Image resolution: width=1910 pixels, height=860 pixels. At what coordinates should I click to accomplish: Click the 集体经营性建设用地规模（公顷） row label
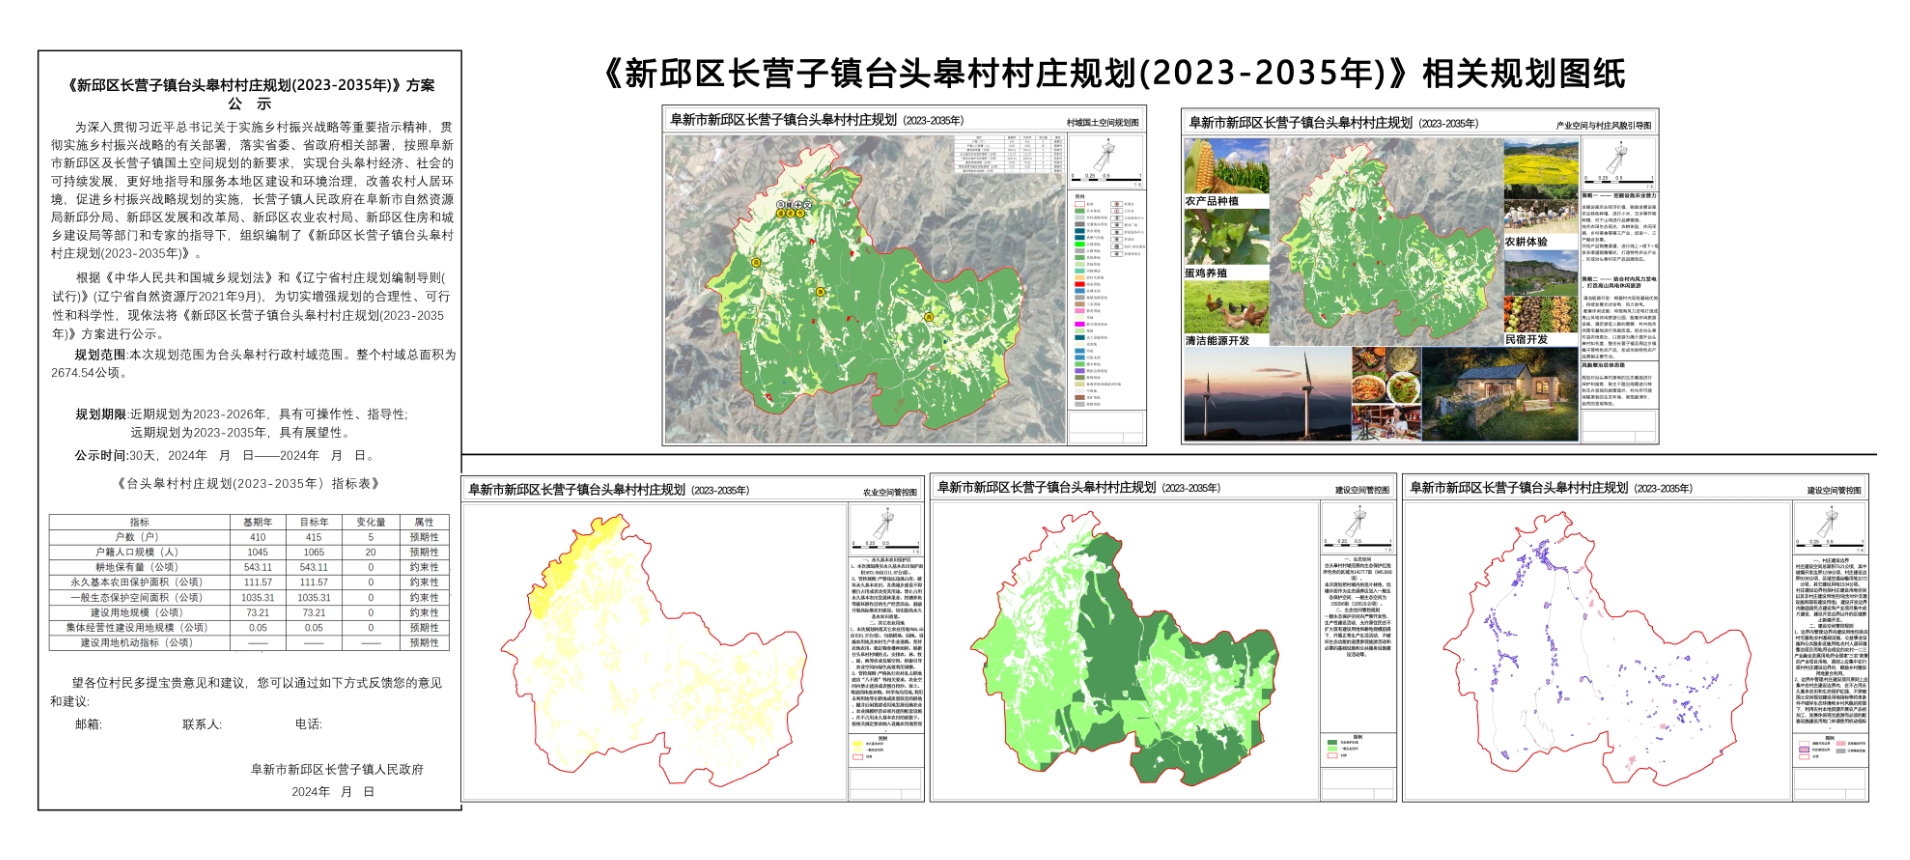(137, 628)
